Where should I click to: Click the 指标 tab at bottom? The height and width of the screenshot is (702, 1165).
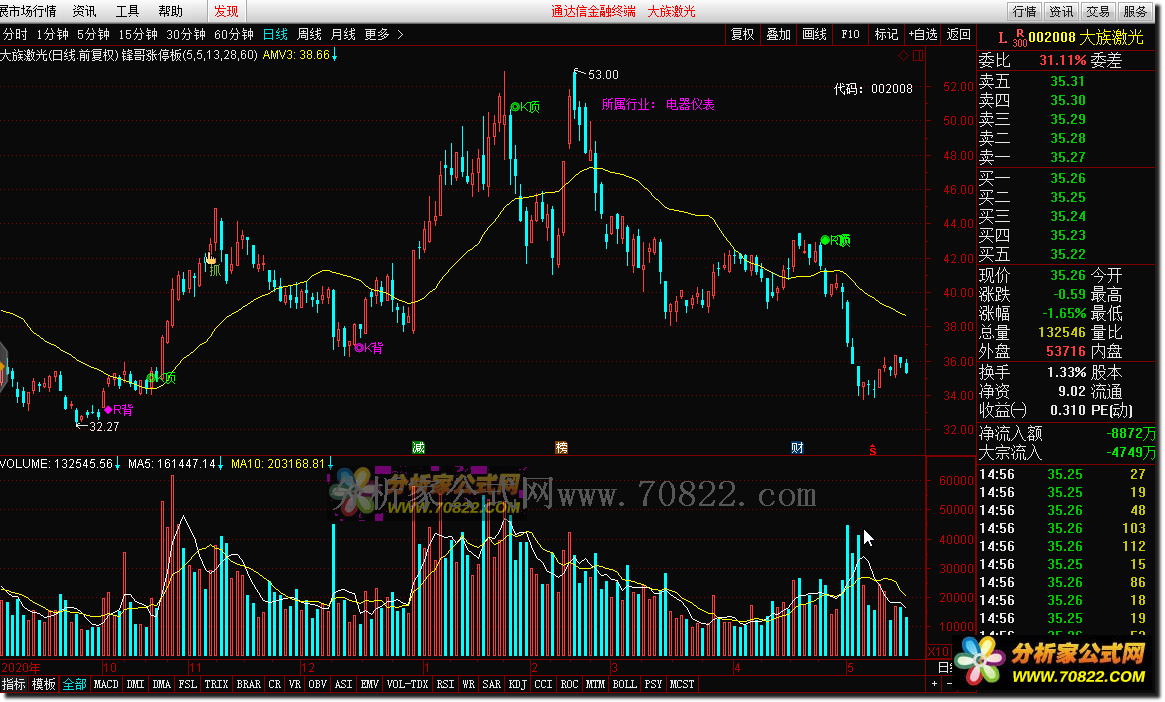pos(14,684)
